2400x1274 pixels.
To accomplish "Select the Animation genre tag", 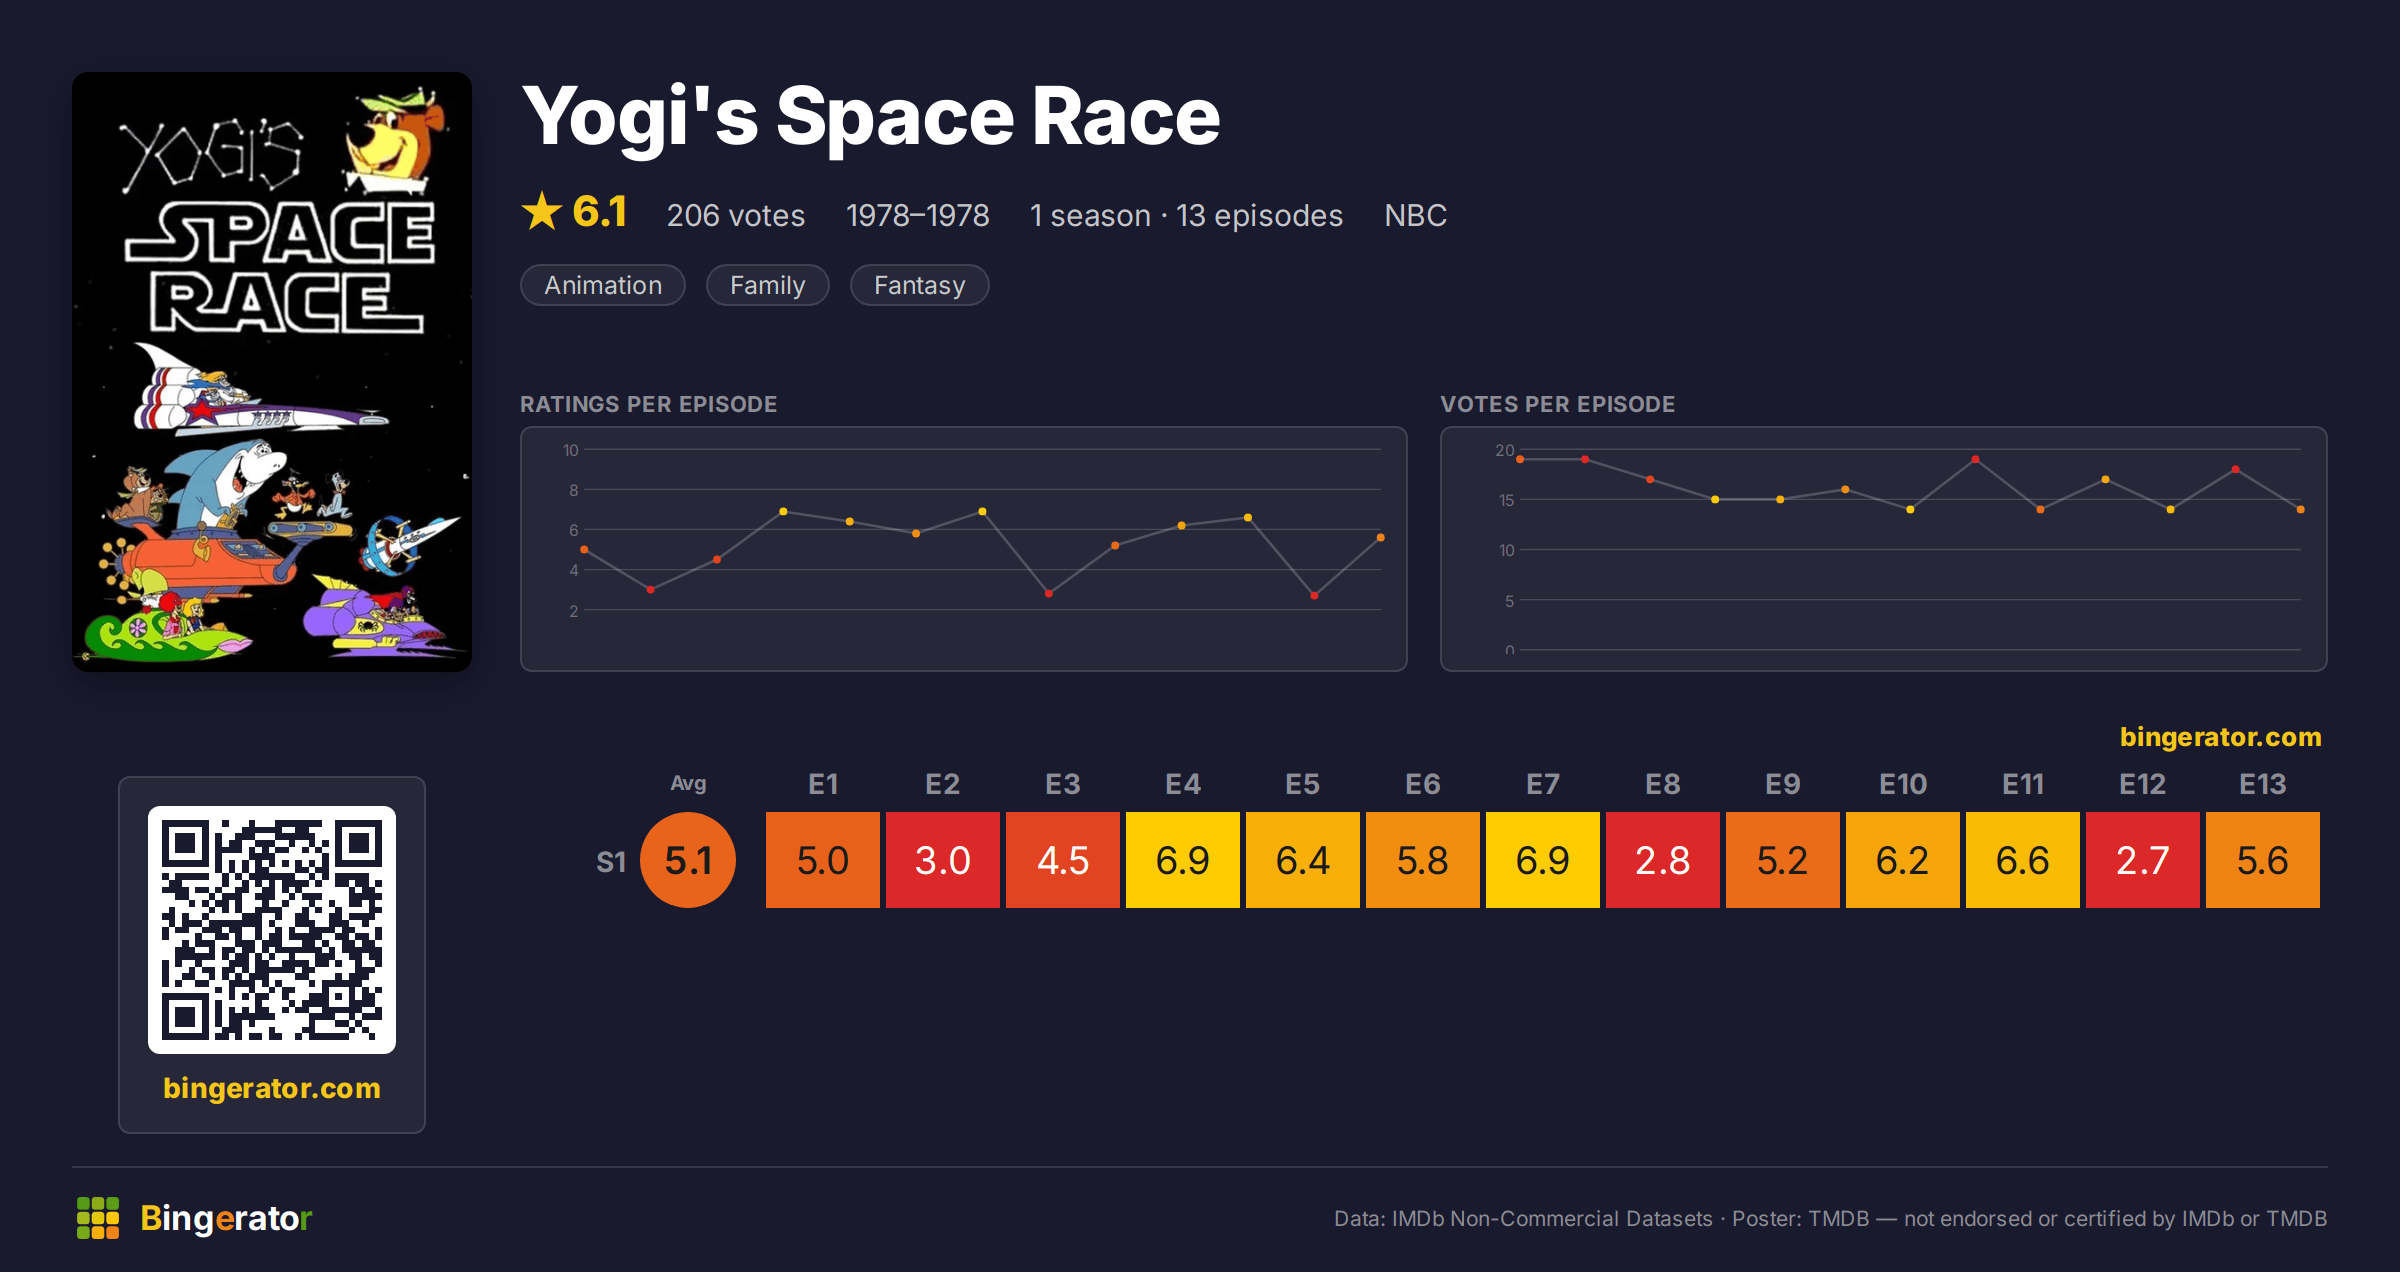I will [603, 285].
